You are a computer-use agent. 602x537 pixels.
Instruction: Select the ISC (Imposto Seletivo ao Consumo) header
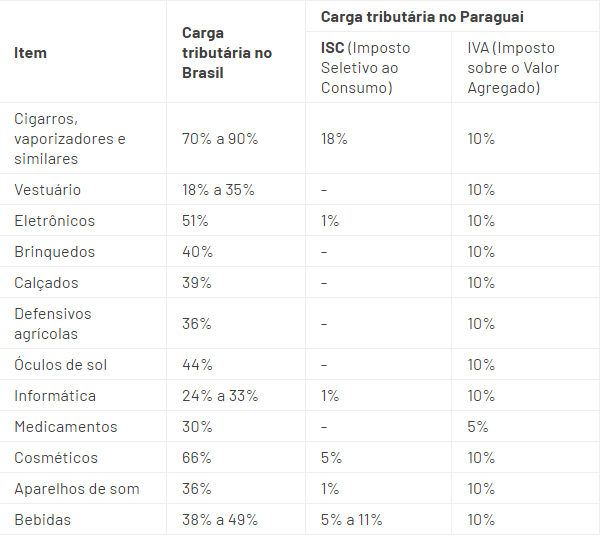pos(365,68)
